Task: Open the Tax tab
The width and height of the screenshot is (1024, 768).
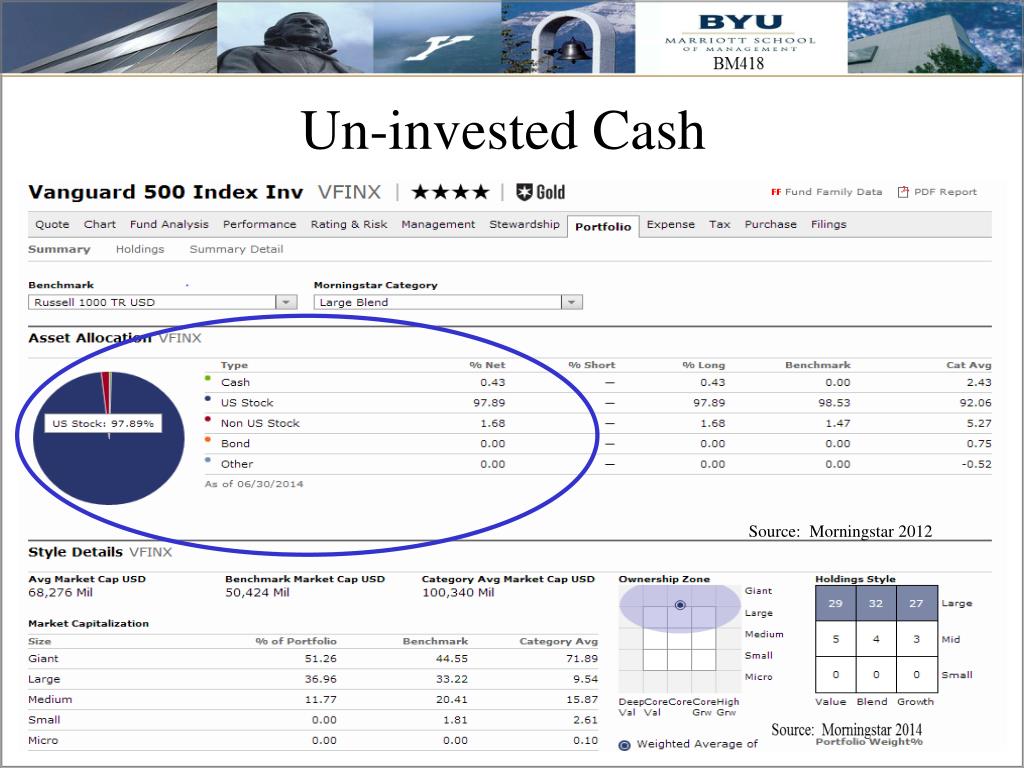Action: [x=720, y=224]
